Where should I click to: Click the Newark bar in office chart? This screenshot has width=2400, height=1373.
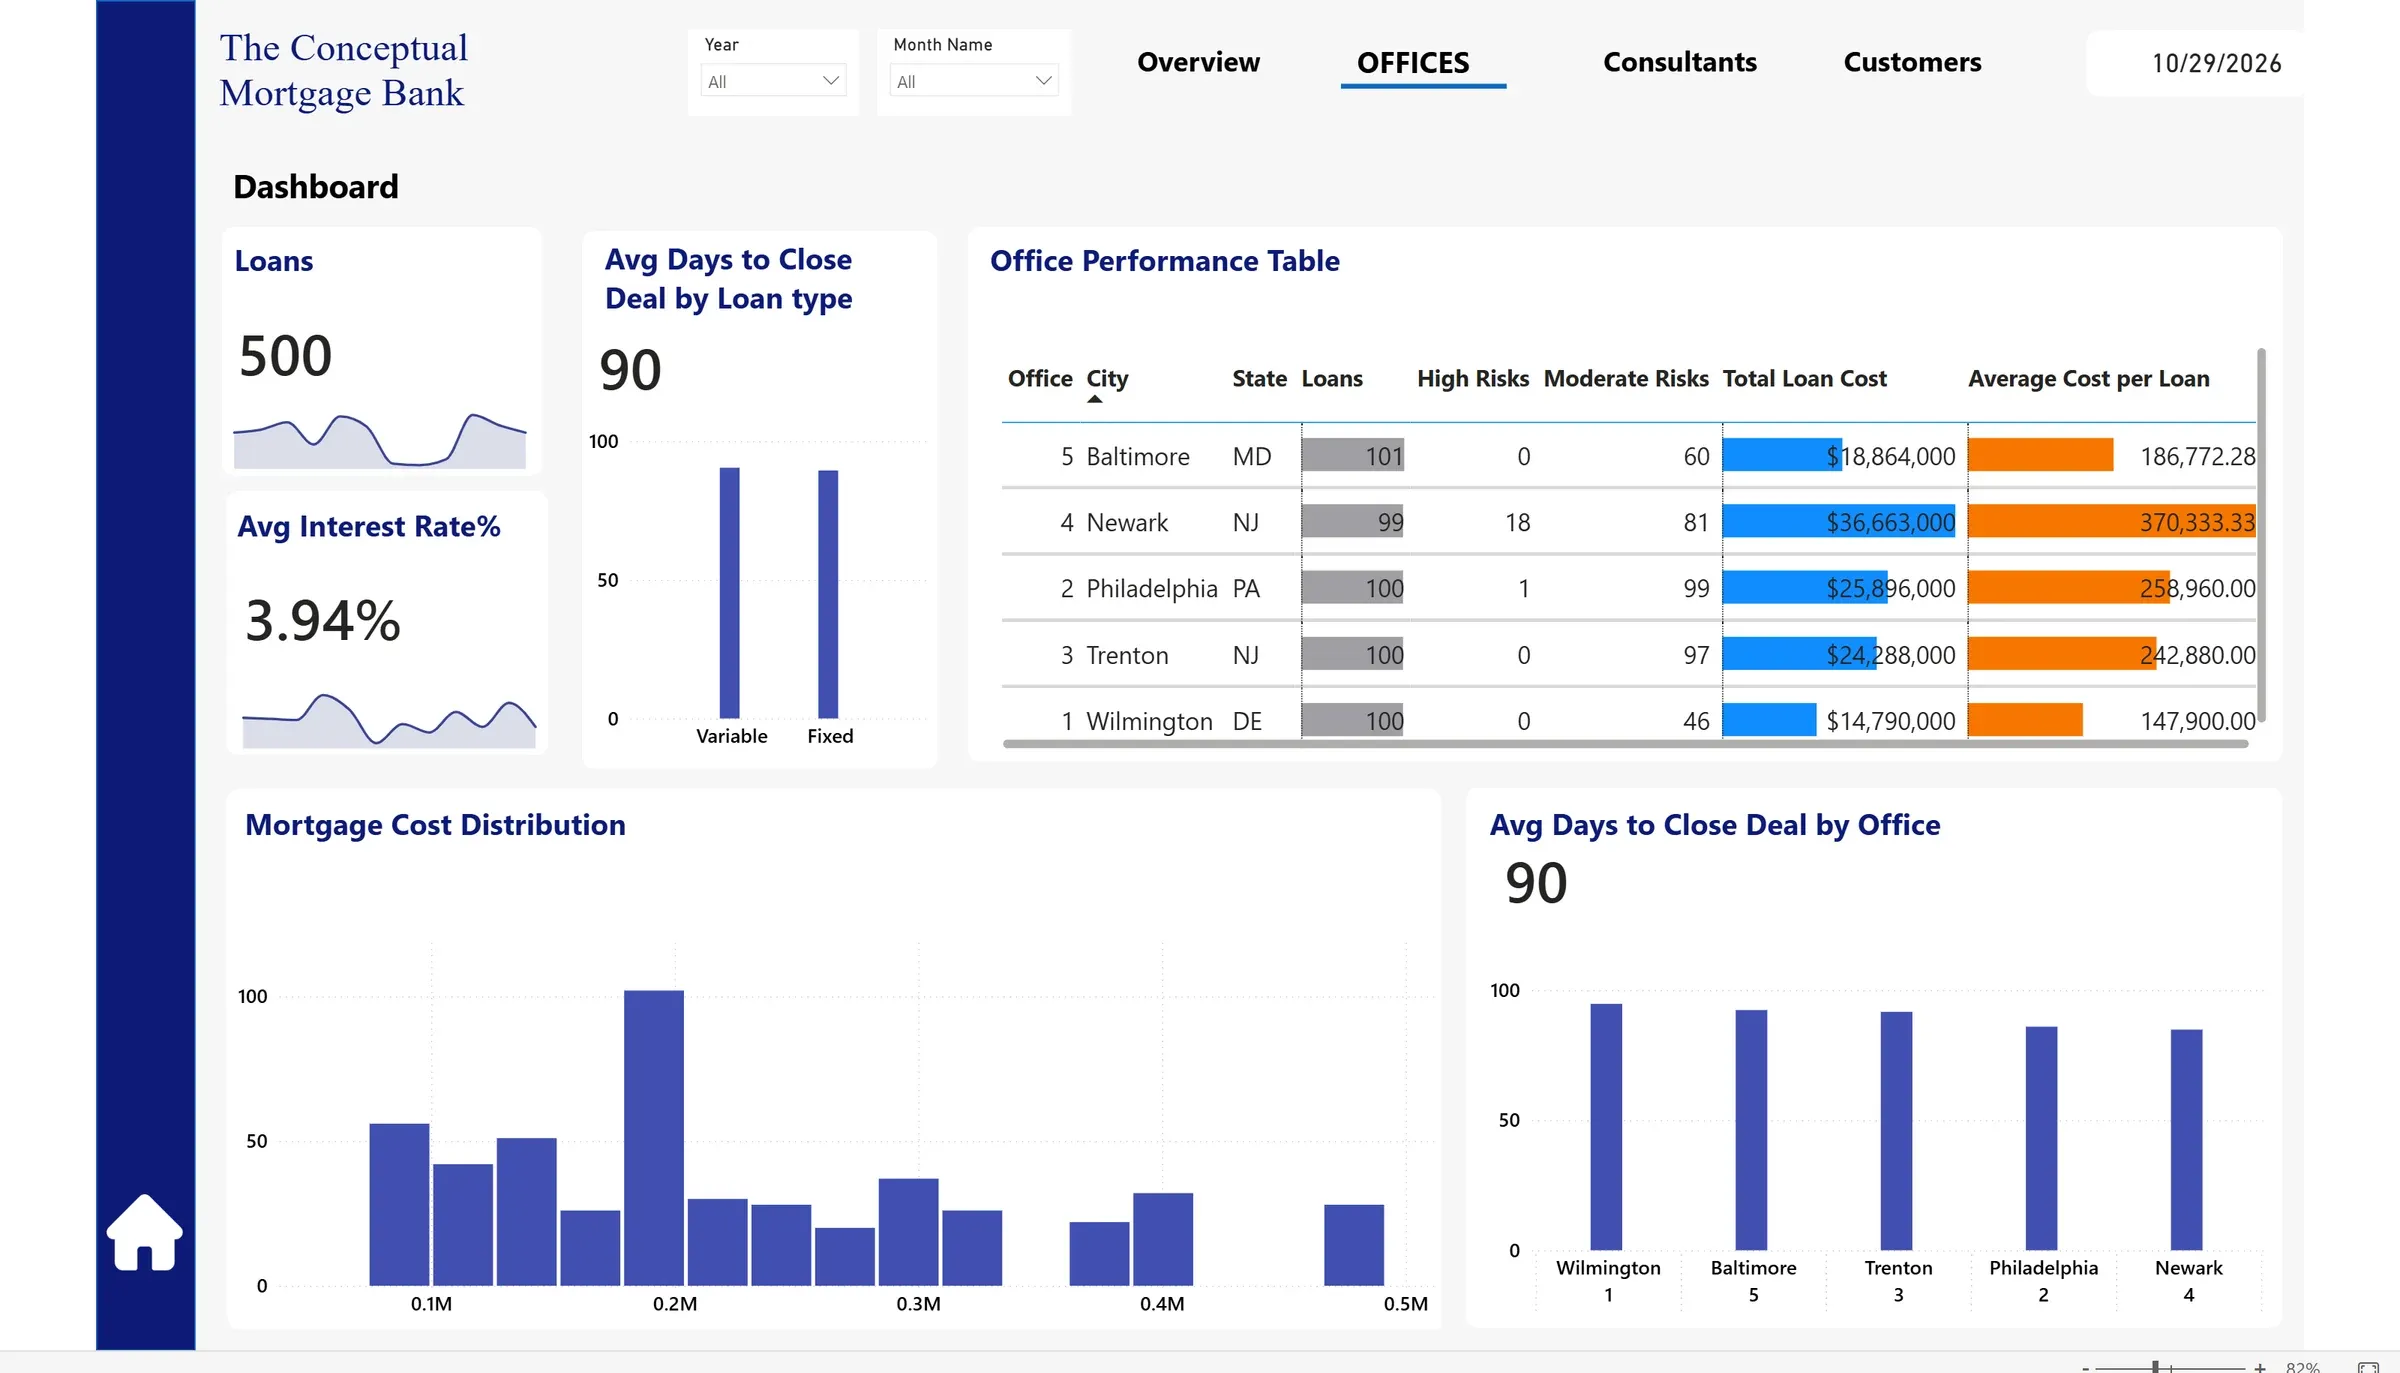coord(2186,1140)
